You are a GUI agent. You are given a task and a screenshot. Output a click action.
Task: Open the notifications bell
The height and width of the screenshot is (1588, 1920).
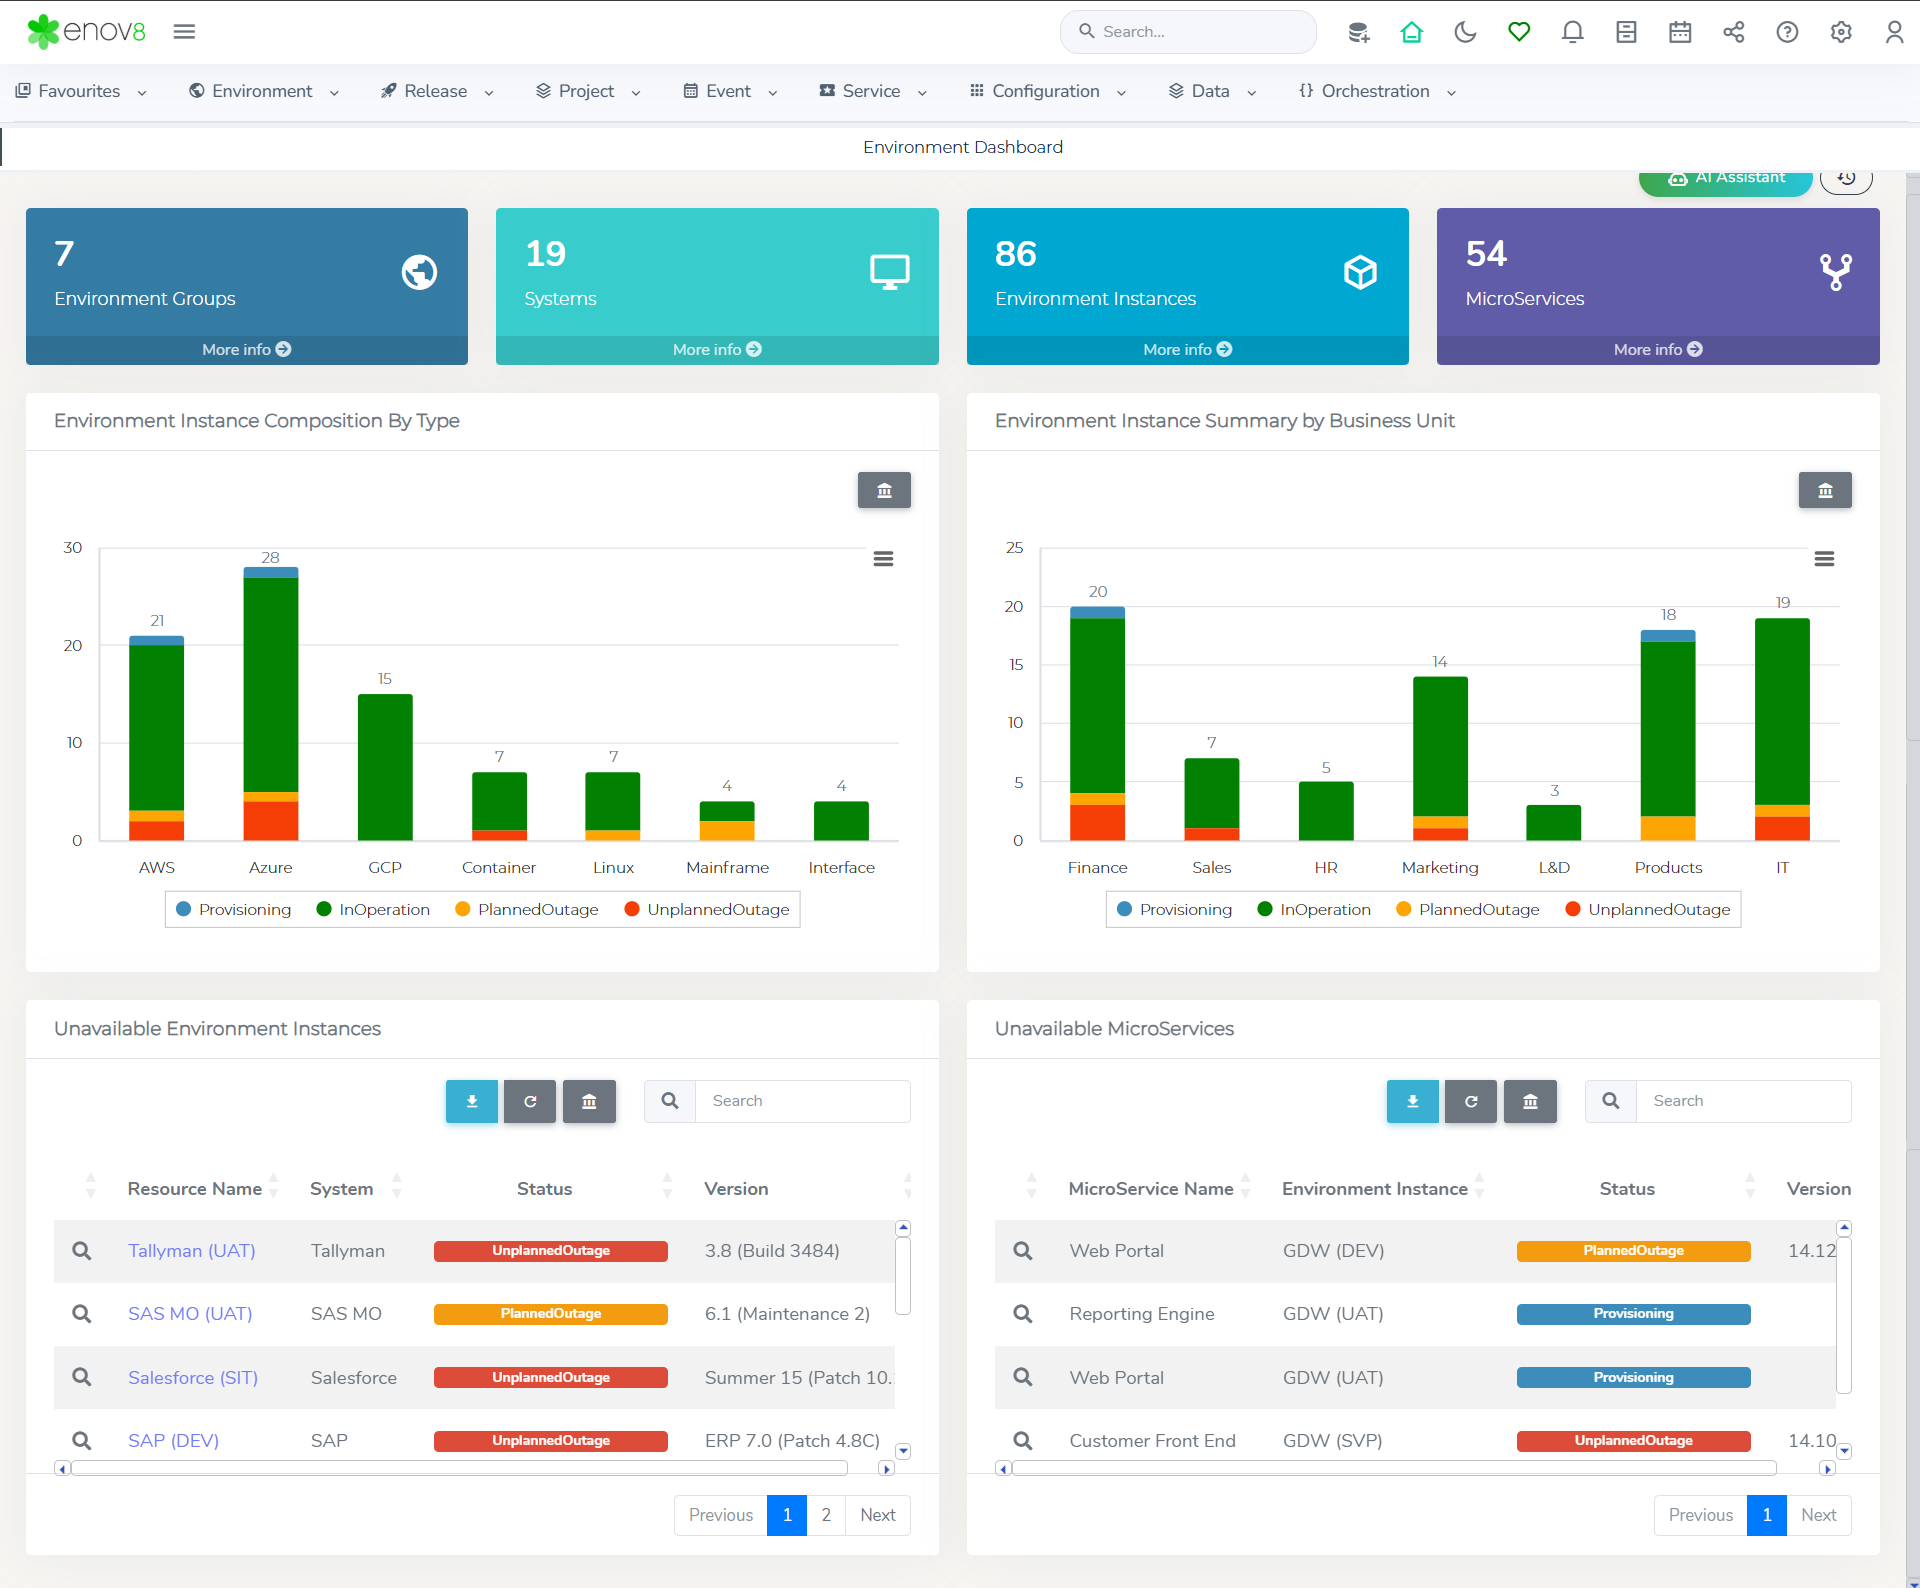pyautogui.click(x=1572, y=32)
